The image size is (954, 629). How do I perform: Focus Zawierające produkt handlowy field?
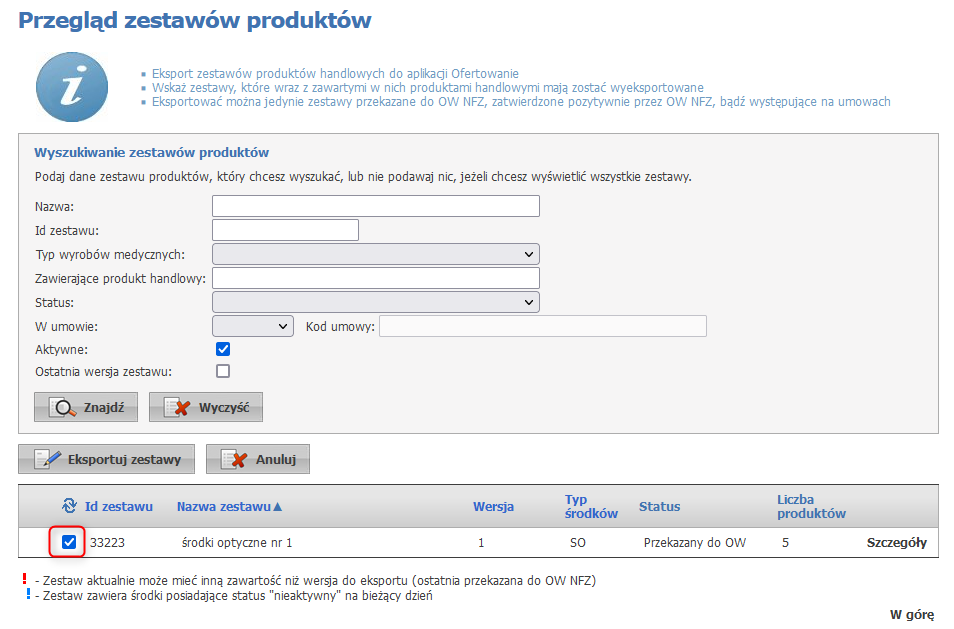[375, 278]
